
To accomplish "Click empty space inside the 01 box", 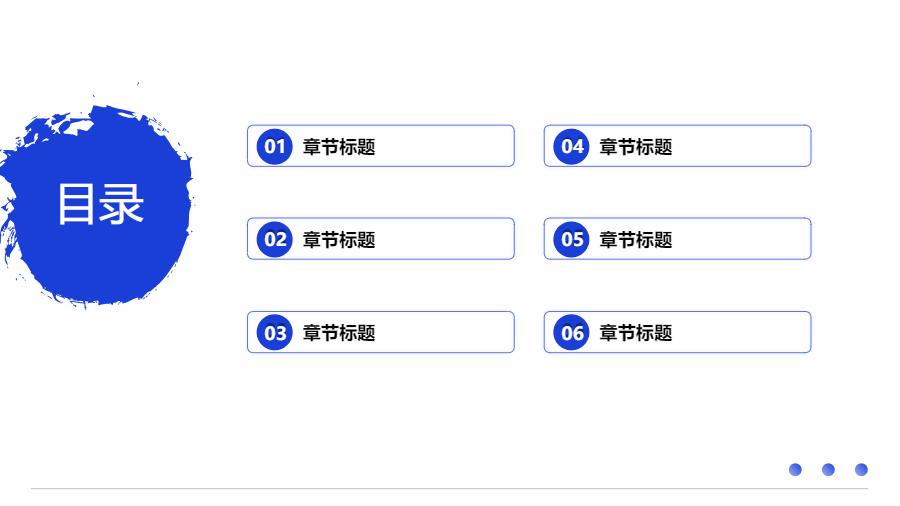I will 450,146.
